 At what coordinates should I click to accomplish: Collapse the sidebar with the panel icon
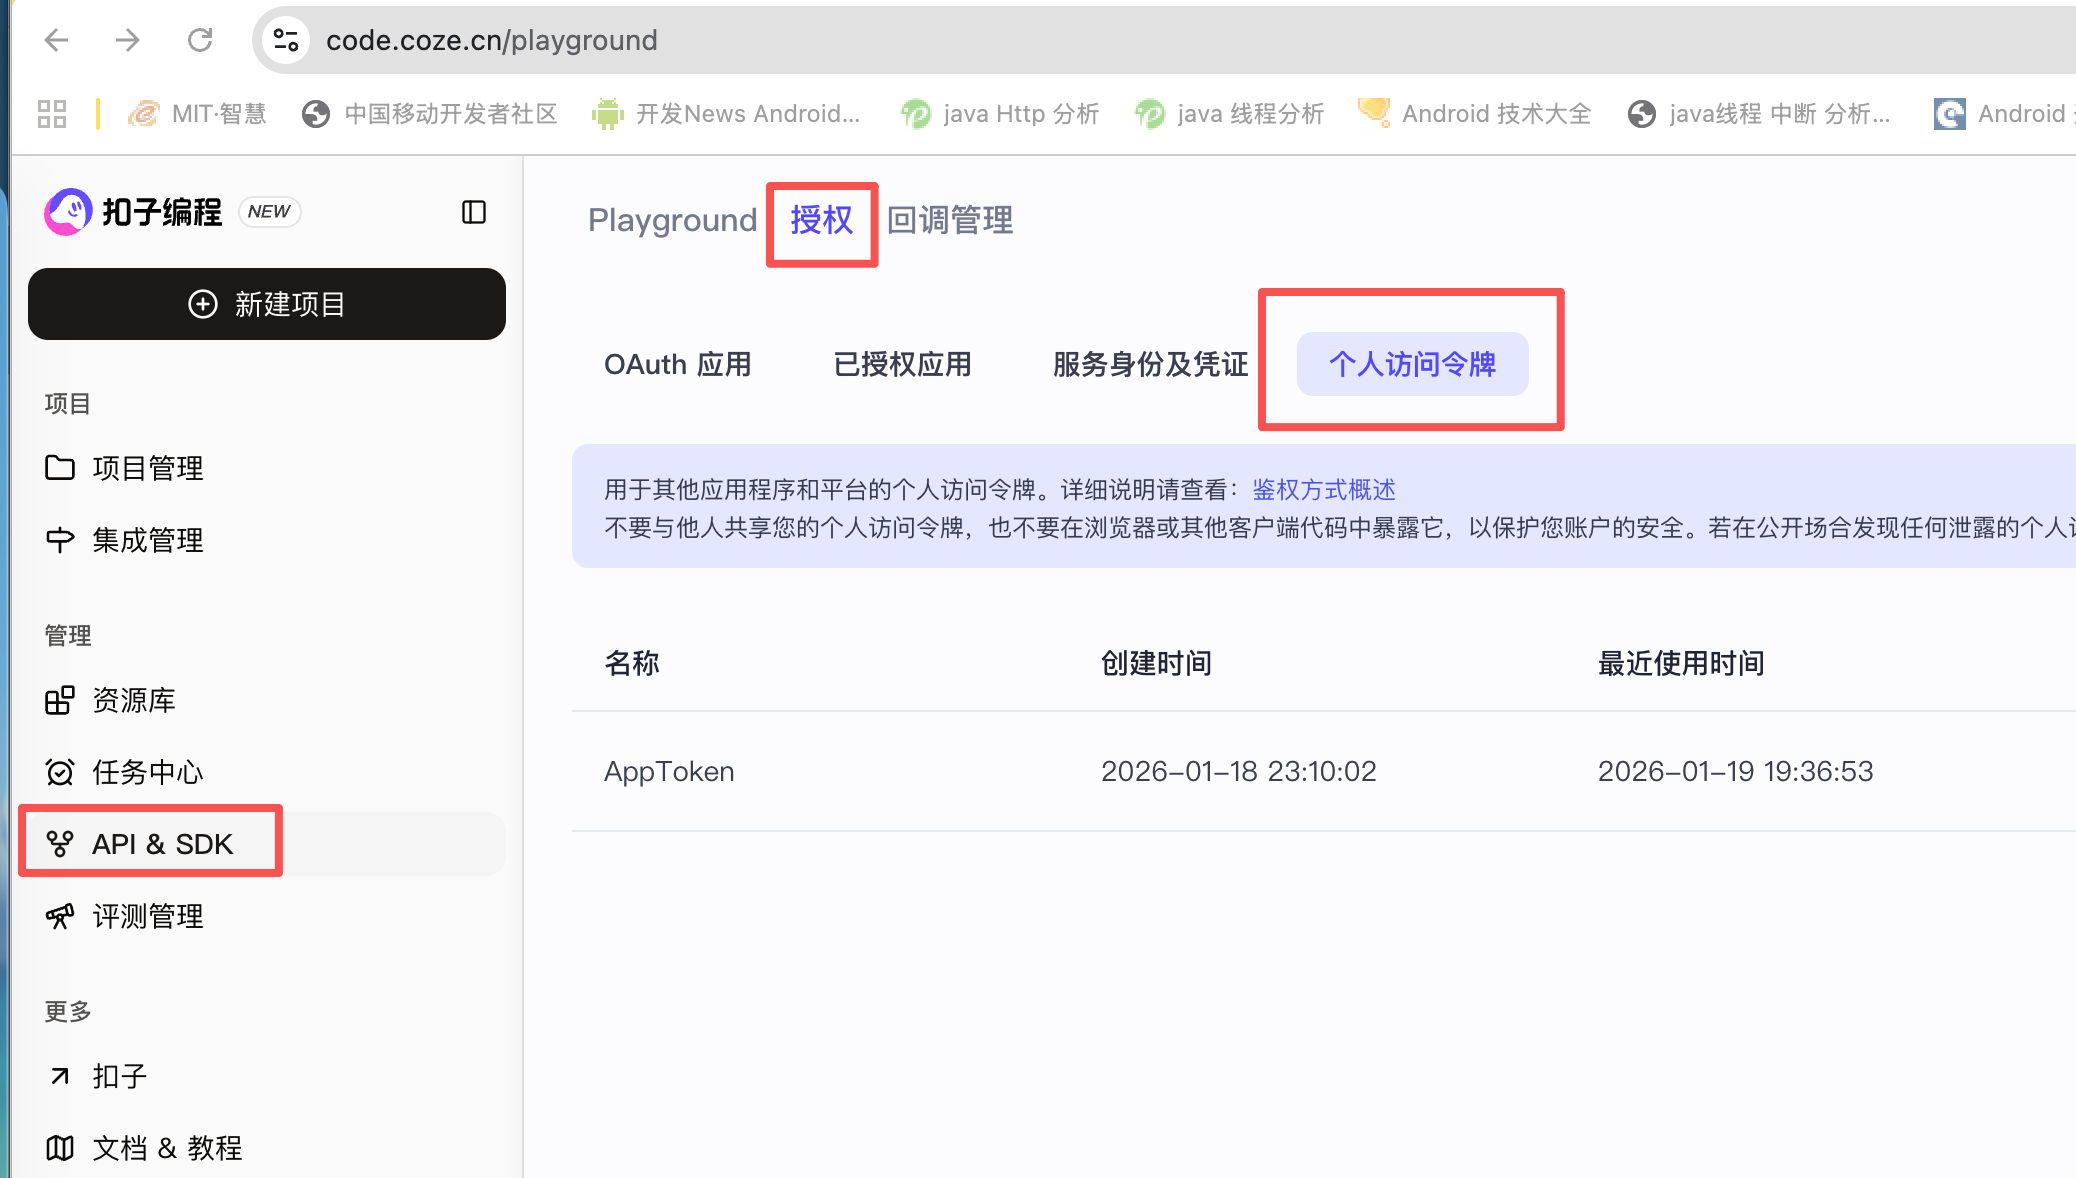pyautogui.click(x=475, y=212)
